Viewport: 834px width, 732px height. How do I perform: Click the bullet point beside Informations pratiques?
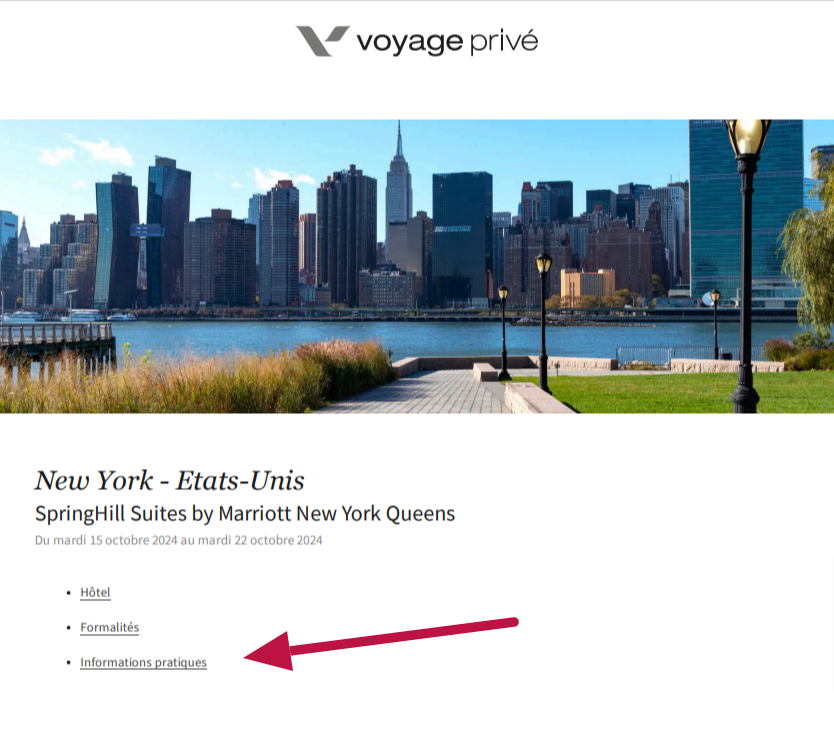(69, 663)
